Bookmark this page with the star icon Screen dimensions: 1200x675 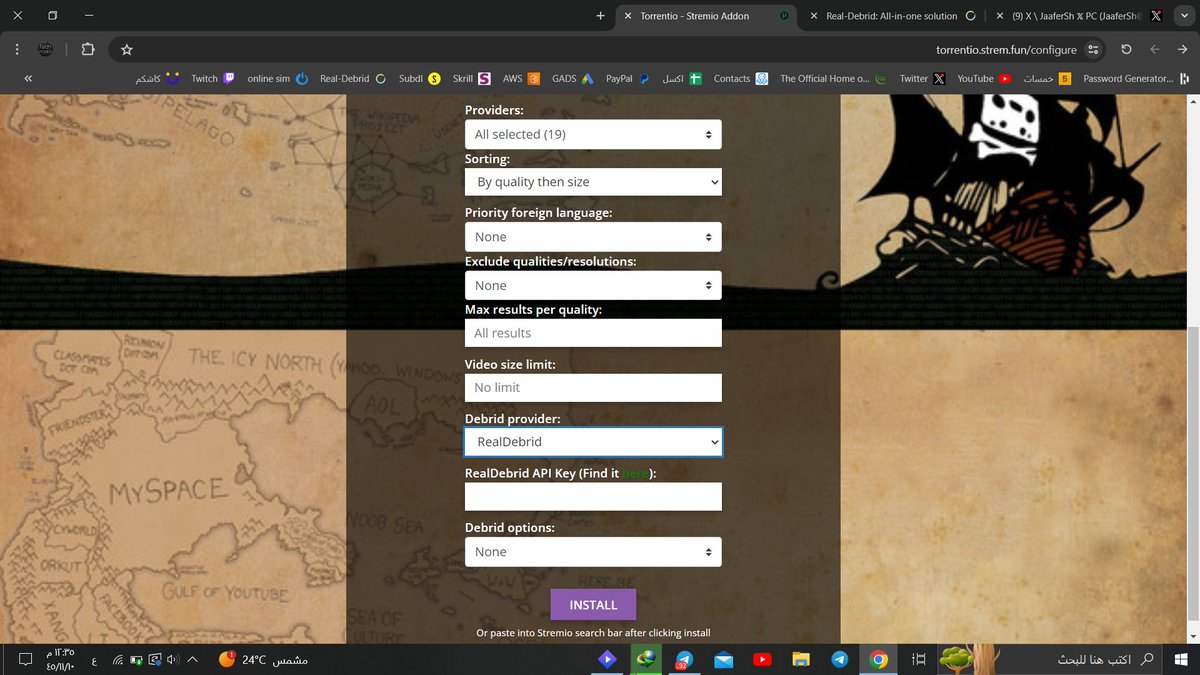click(x=127, y=49)
